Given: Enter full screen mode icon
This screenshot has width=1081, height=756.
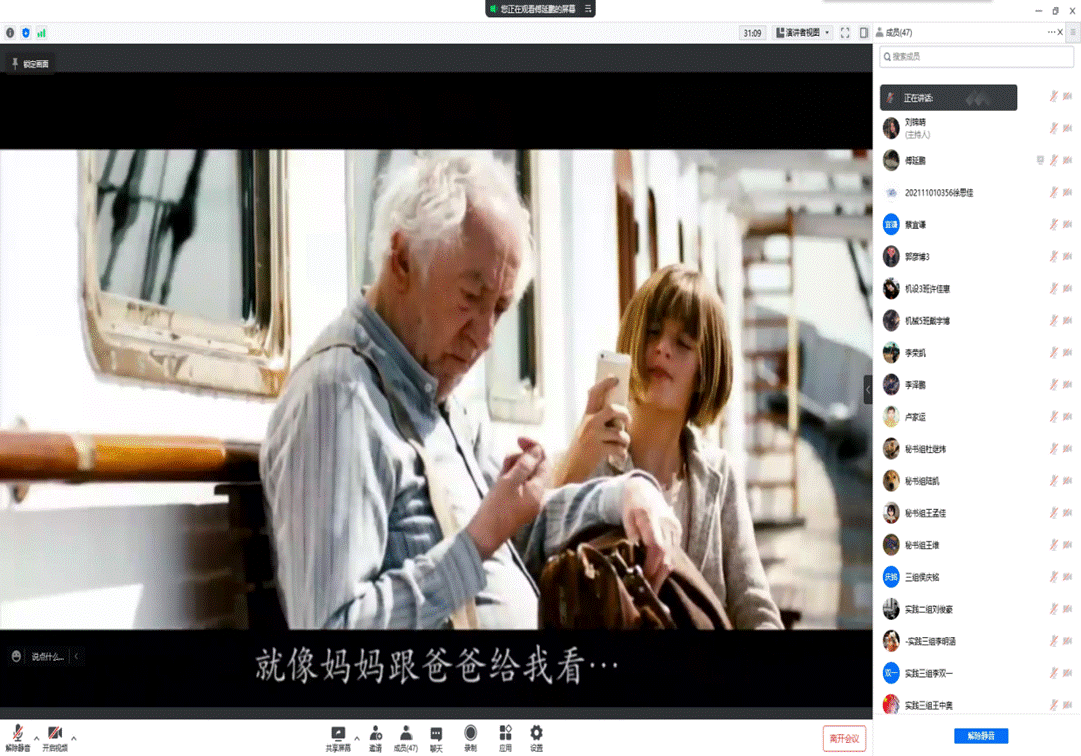Looking at the screenshot, I should 845,33.
